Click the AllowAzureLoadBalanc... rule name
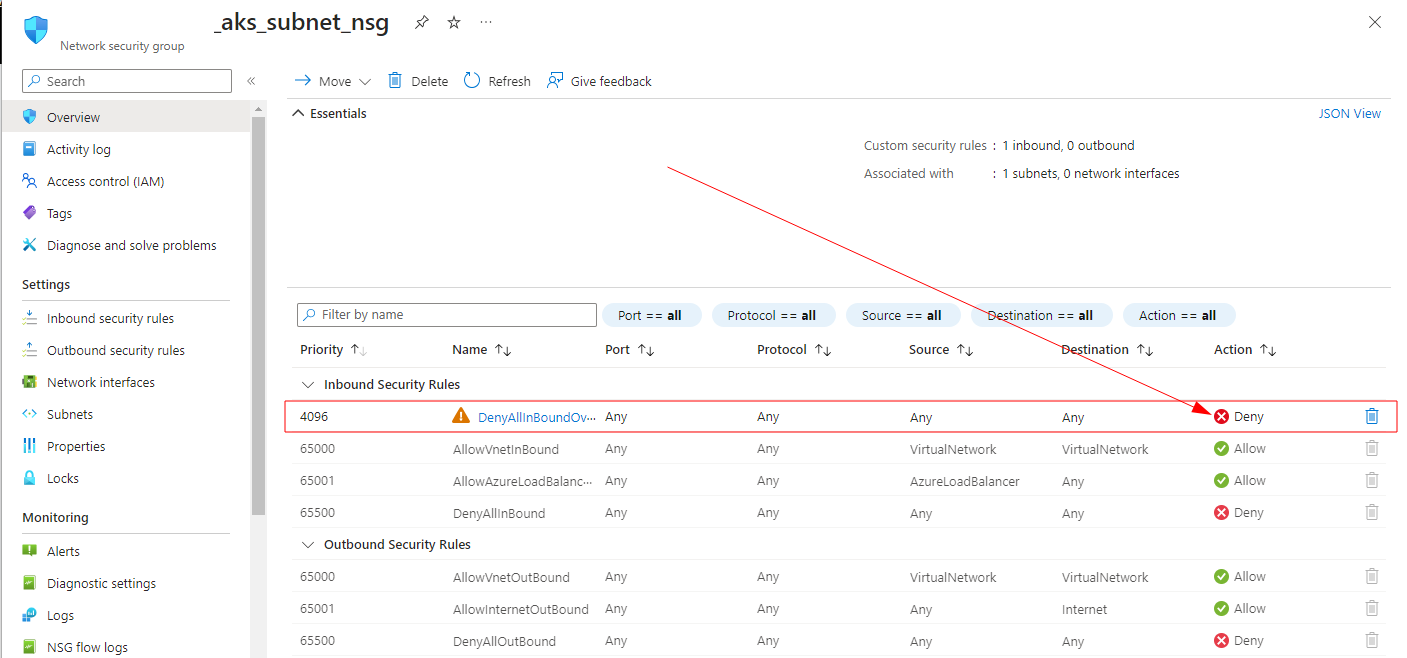 click(523, 481)
